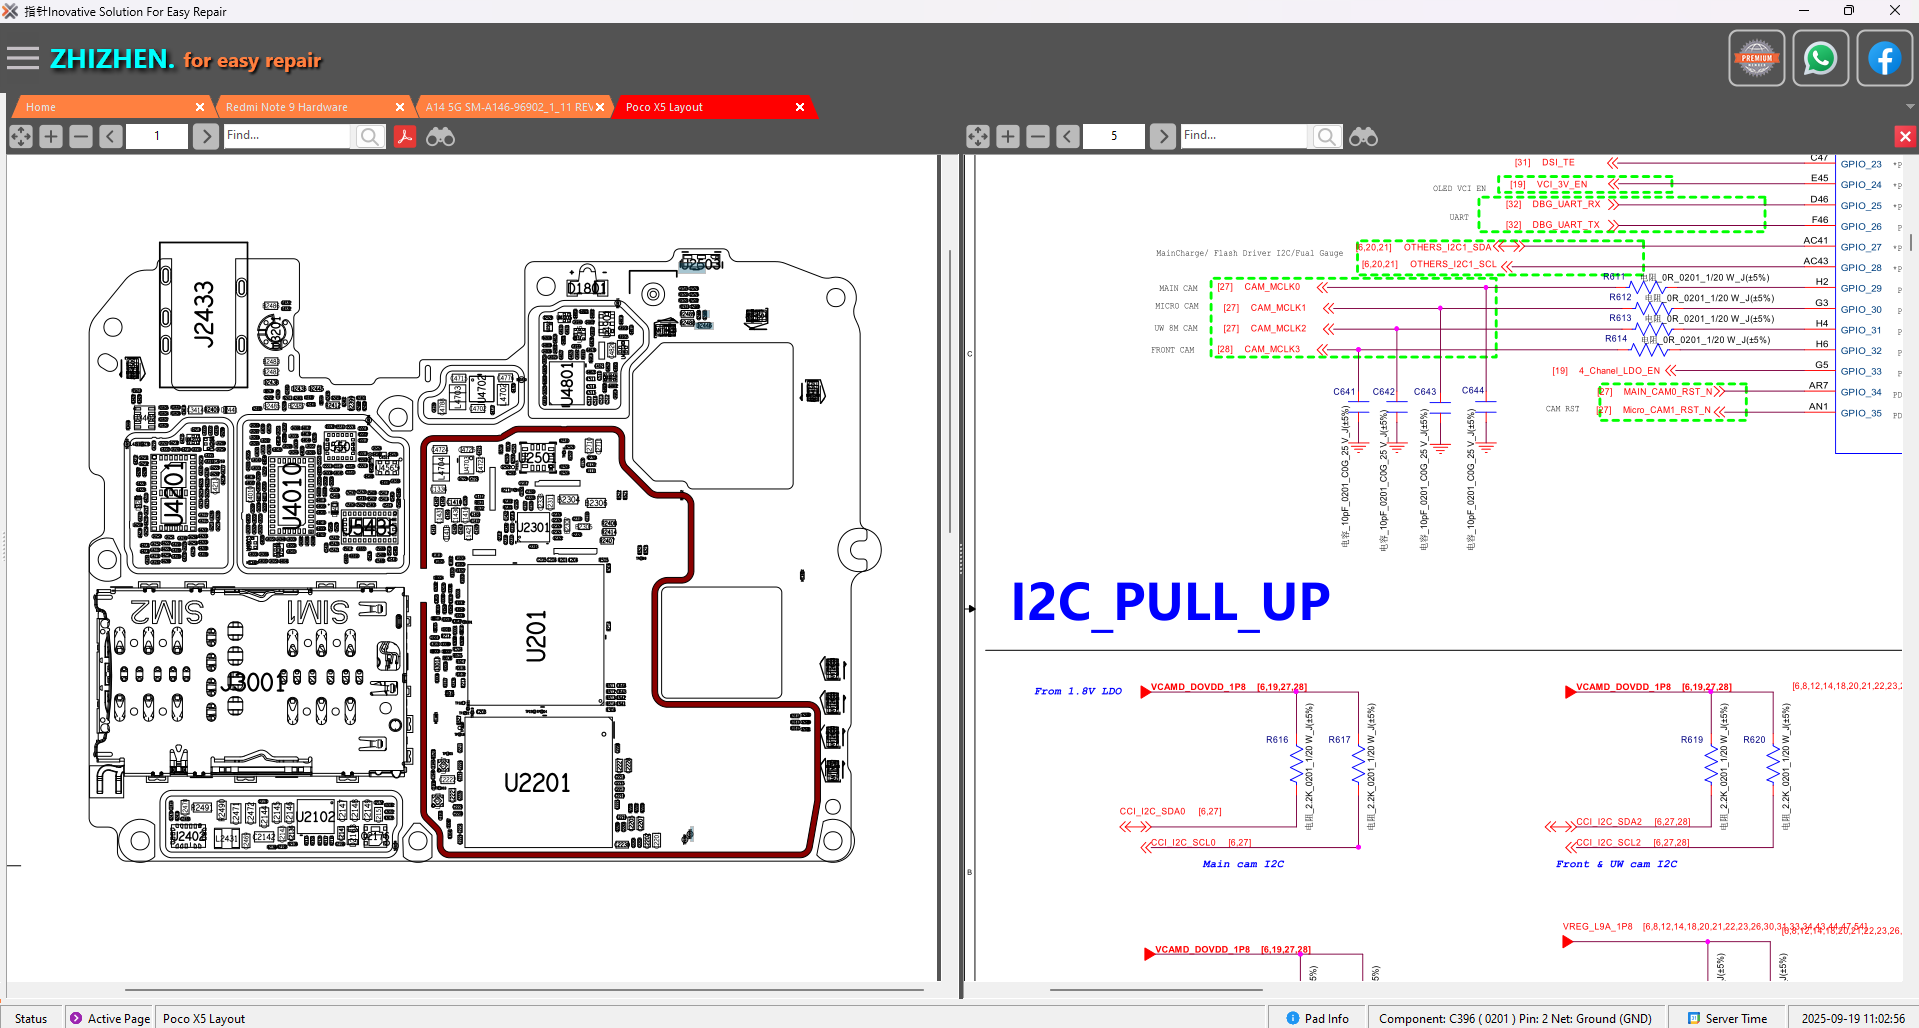The height and width of the screenshot is (1028, 1919).
Task: Click Active Page indicator in status bar
Action: coord(110,1018)
